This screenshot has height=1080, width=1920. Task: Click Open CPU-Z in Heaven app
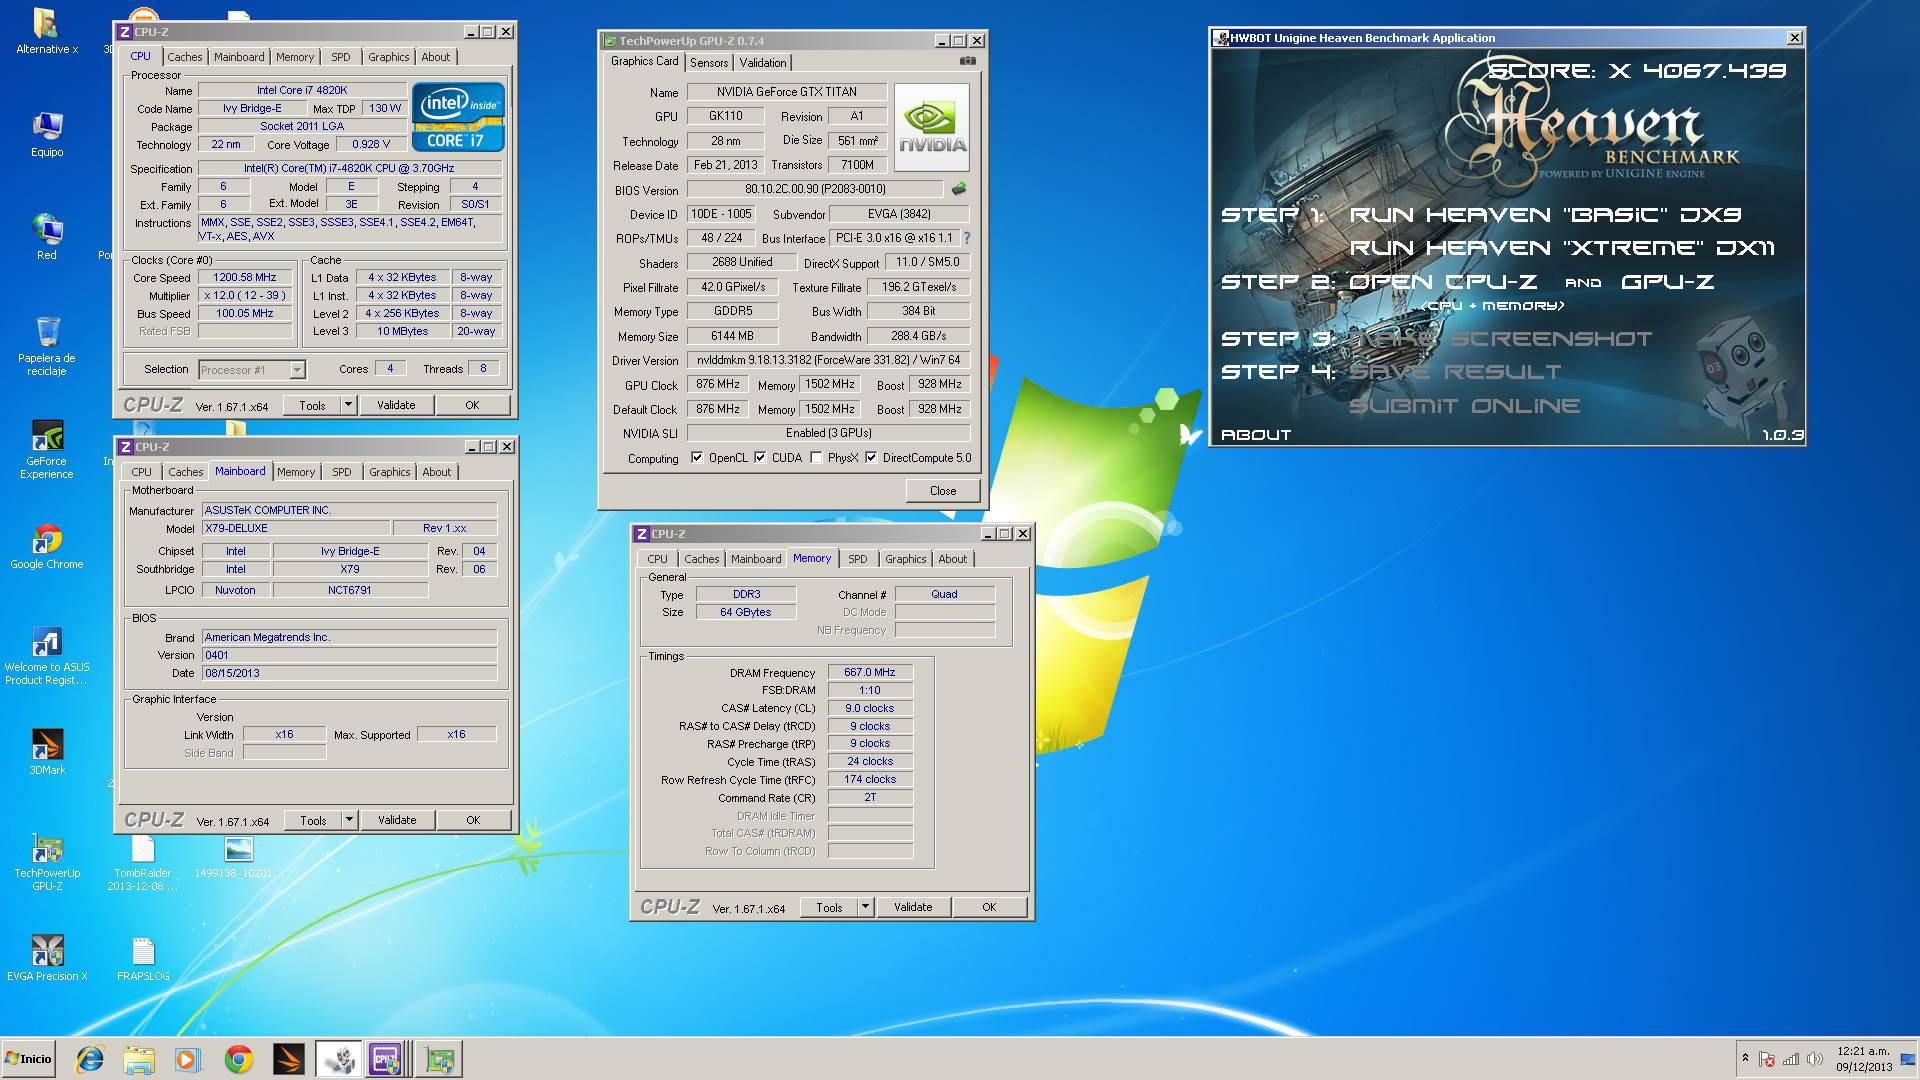[x=1443, y=282]
